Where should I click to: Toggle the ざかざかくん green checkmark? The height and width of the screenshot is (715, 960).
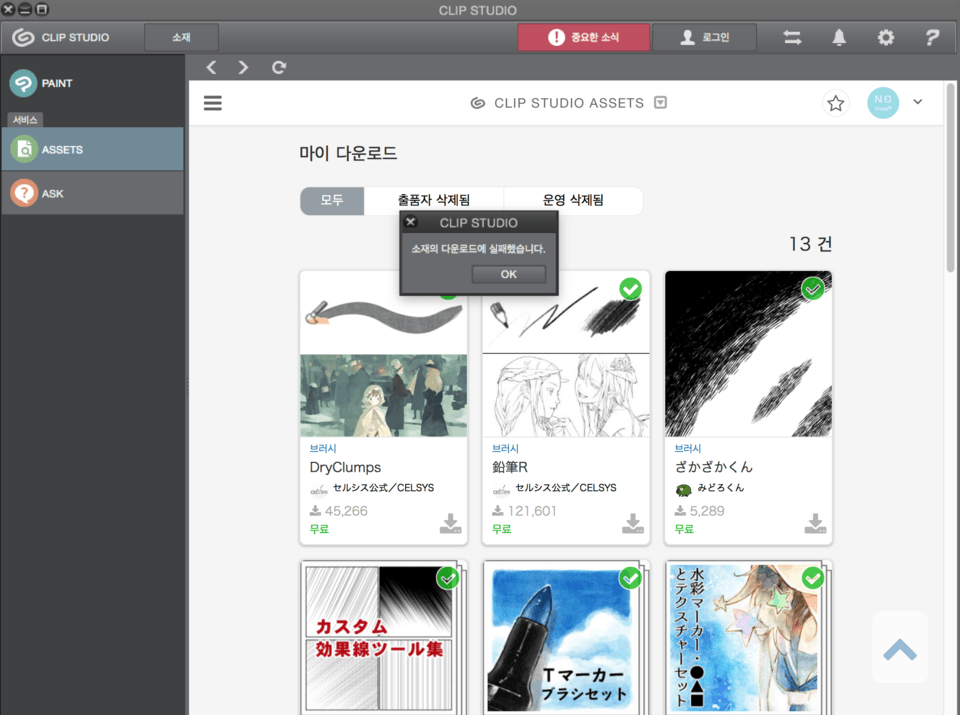[x=812, y=289]
